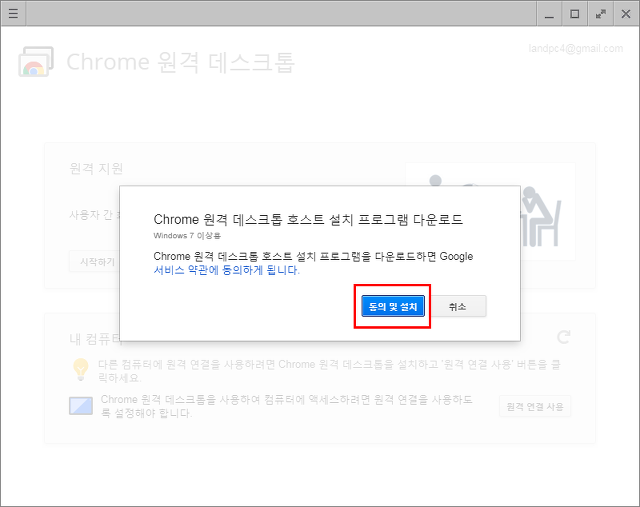Maximize the window using square icon

[575, 14]
